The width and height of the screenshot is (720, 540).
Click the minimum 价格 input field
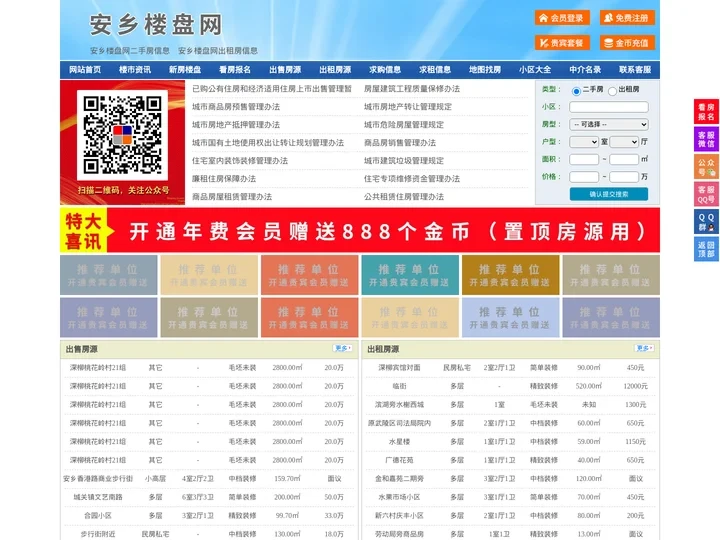coord(584,177)
